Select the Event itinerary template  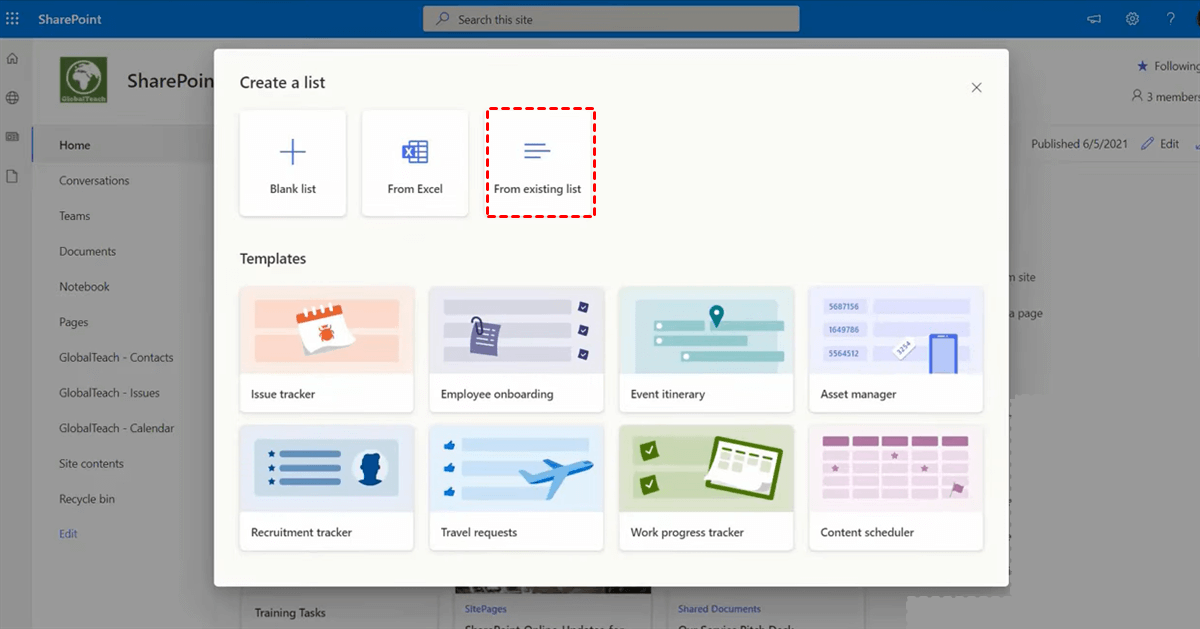pyautogui.click(x=706, y=349)
